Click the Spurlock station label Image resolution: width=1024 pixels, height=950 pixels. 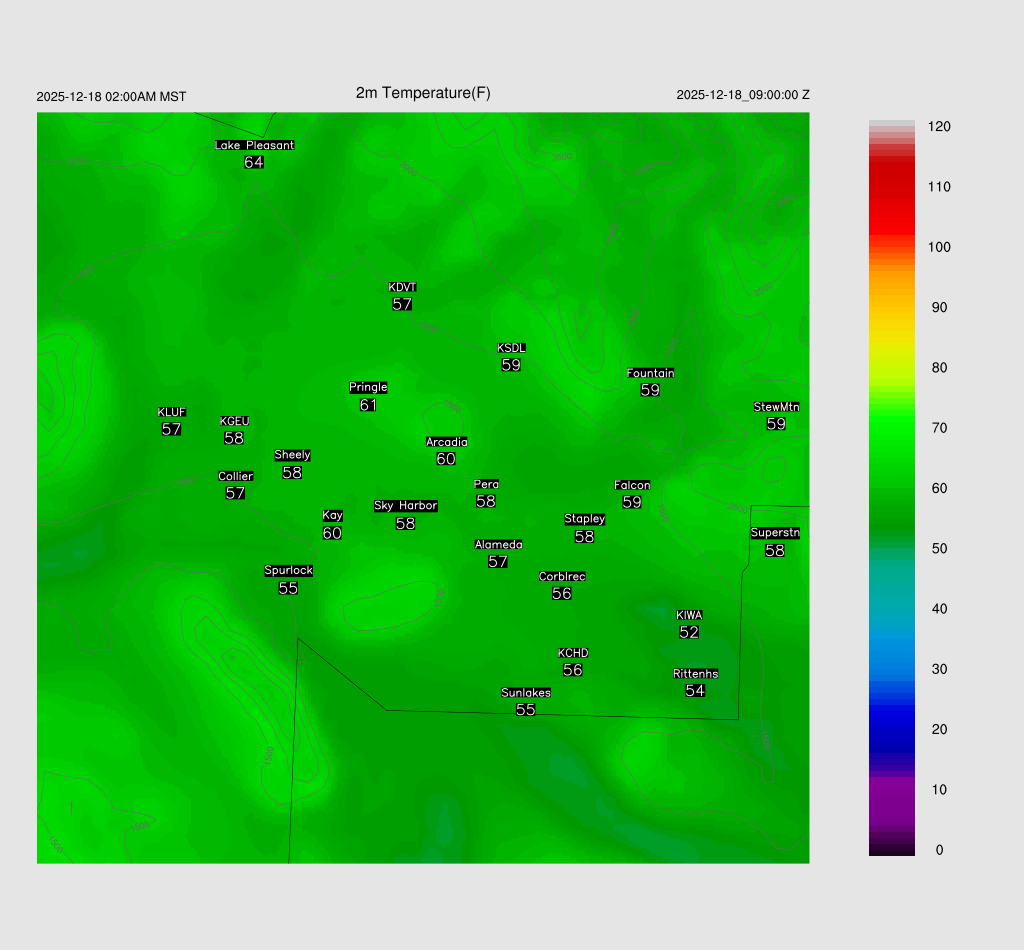[x=288, y=571]
